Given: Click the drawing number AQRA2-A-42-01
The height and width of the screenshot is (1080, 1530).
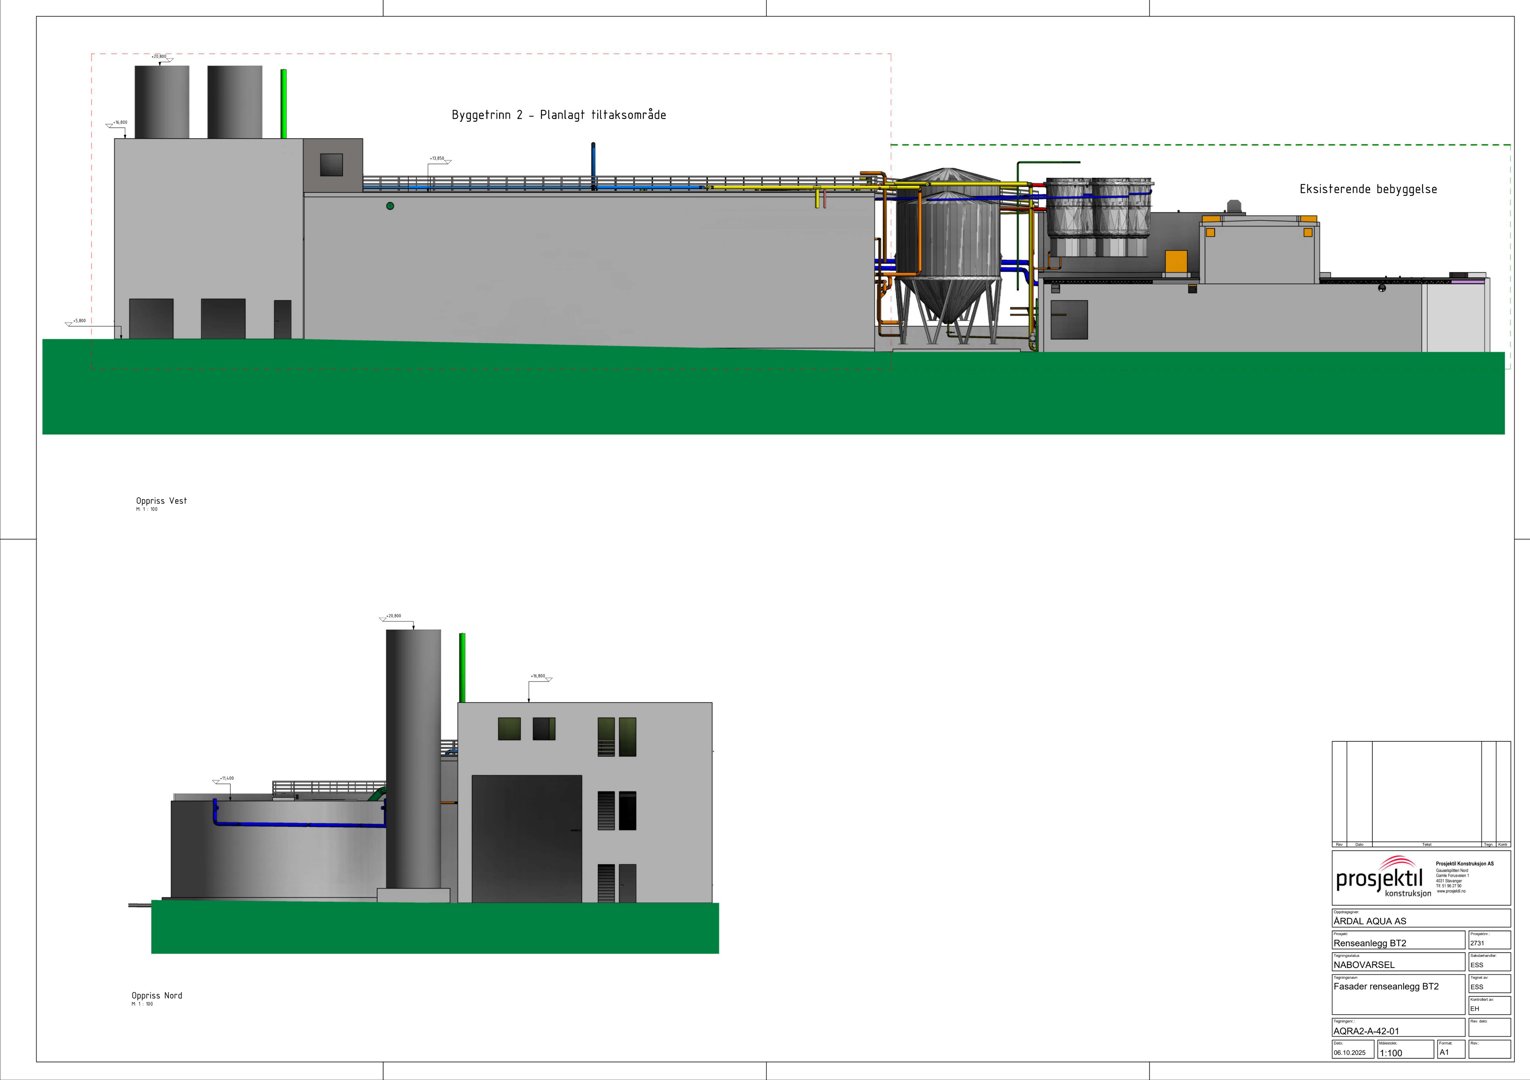Looking at the screenshot, I should (1366, 1031).
